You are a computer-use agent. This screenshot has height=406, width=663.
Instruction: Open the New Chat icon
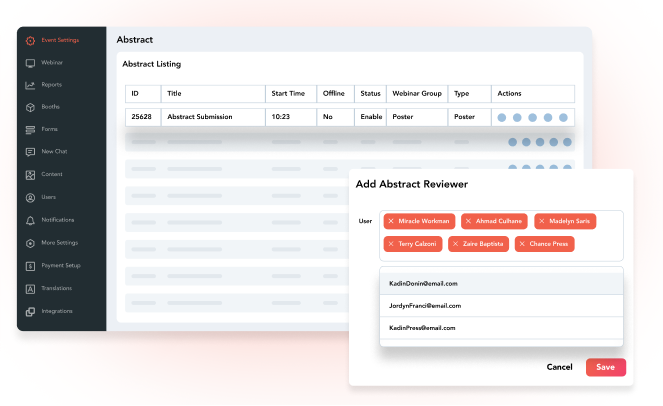(30, 152)
